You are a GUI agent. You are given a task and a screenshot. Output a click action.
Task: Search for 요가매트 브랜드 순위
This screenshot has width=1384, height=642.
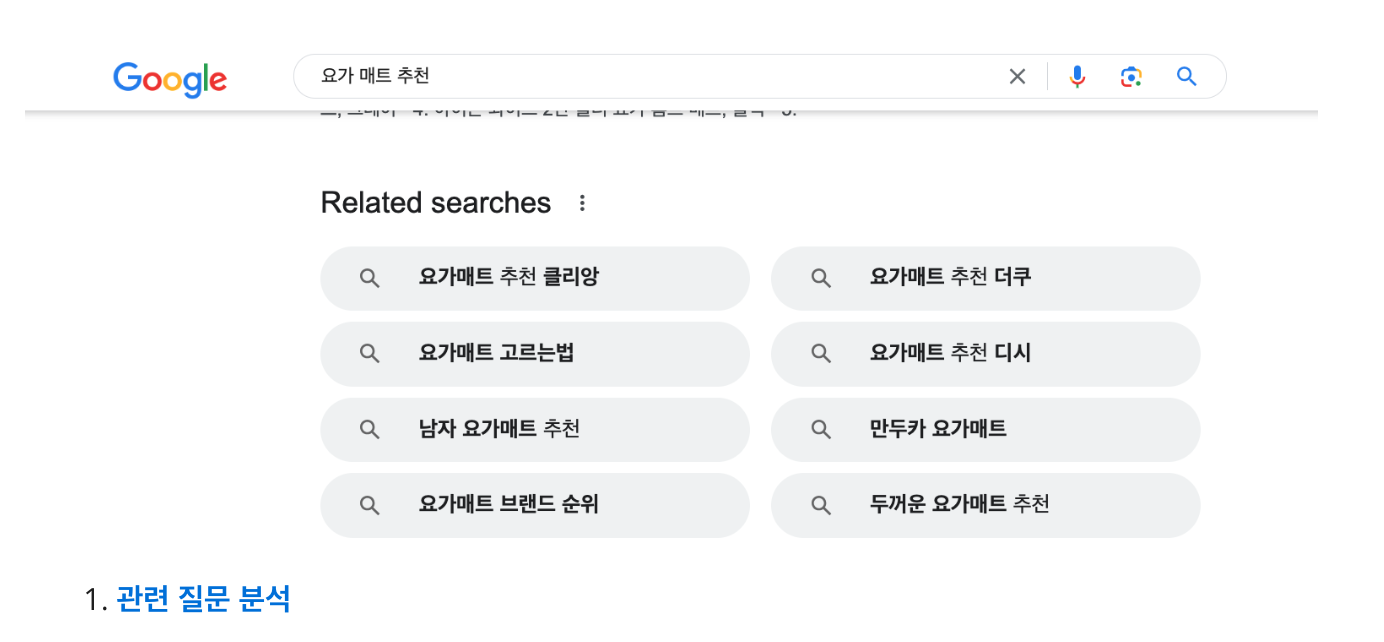[505, 505]
